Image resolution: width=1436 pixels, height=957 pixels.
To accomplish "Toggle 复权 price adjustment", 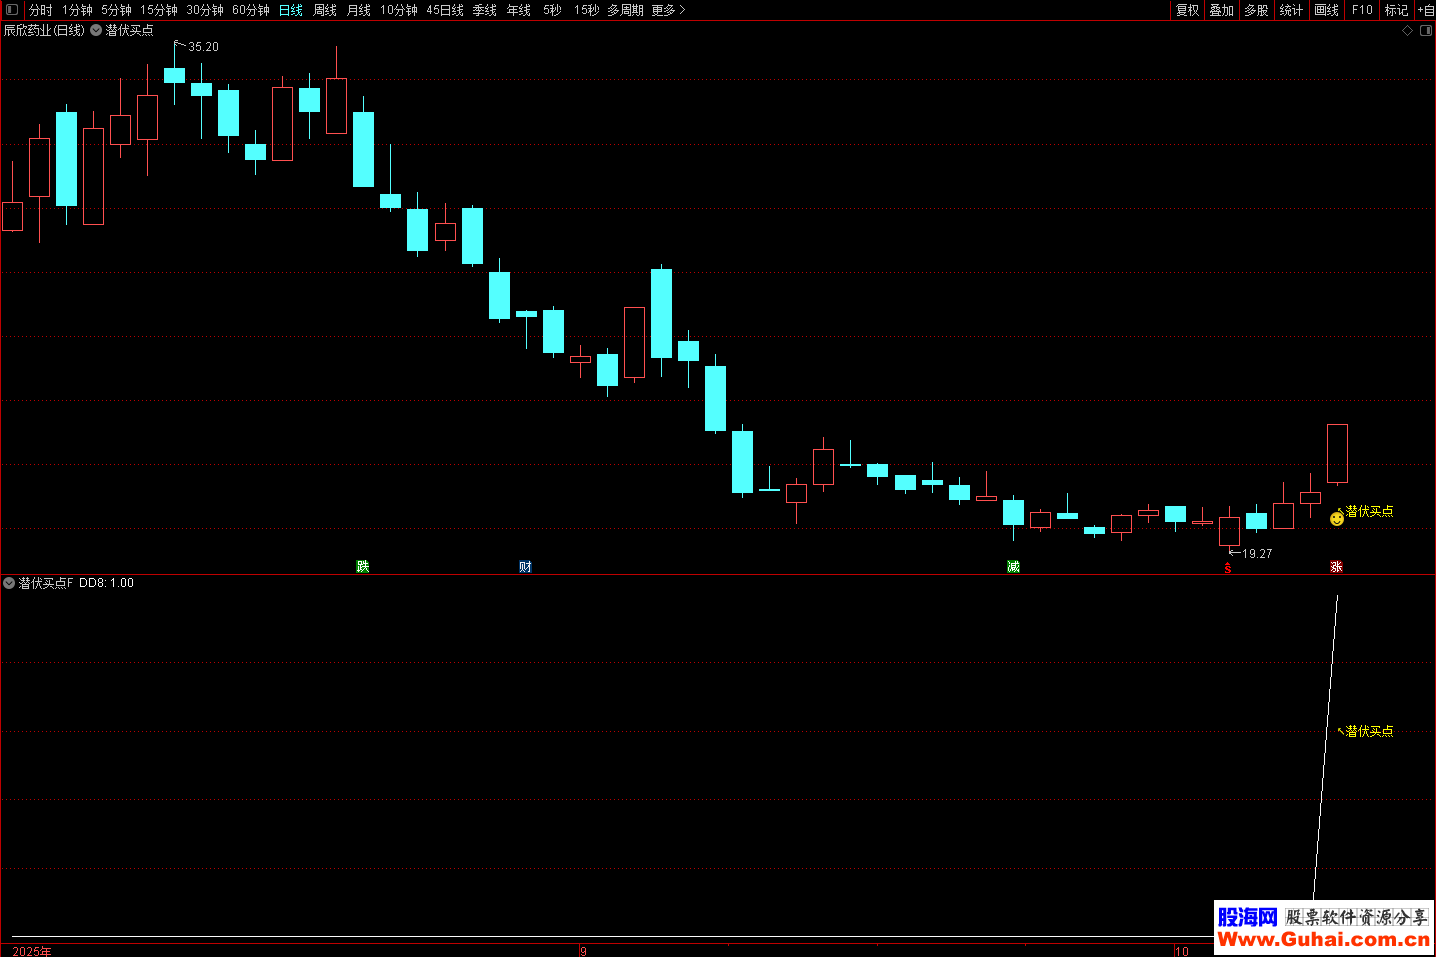I will [x=1187, y=10].
